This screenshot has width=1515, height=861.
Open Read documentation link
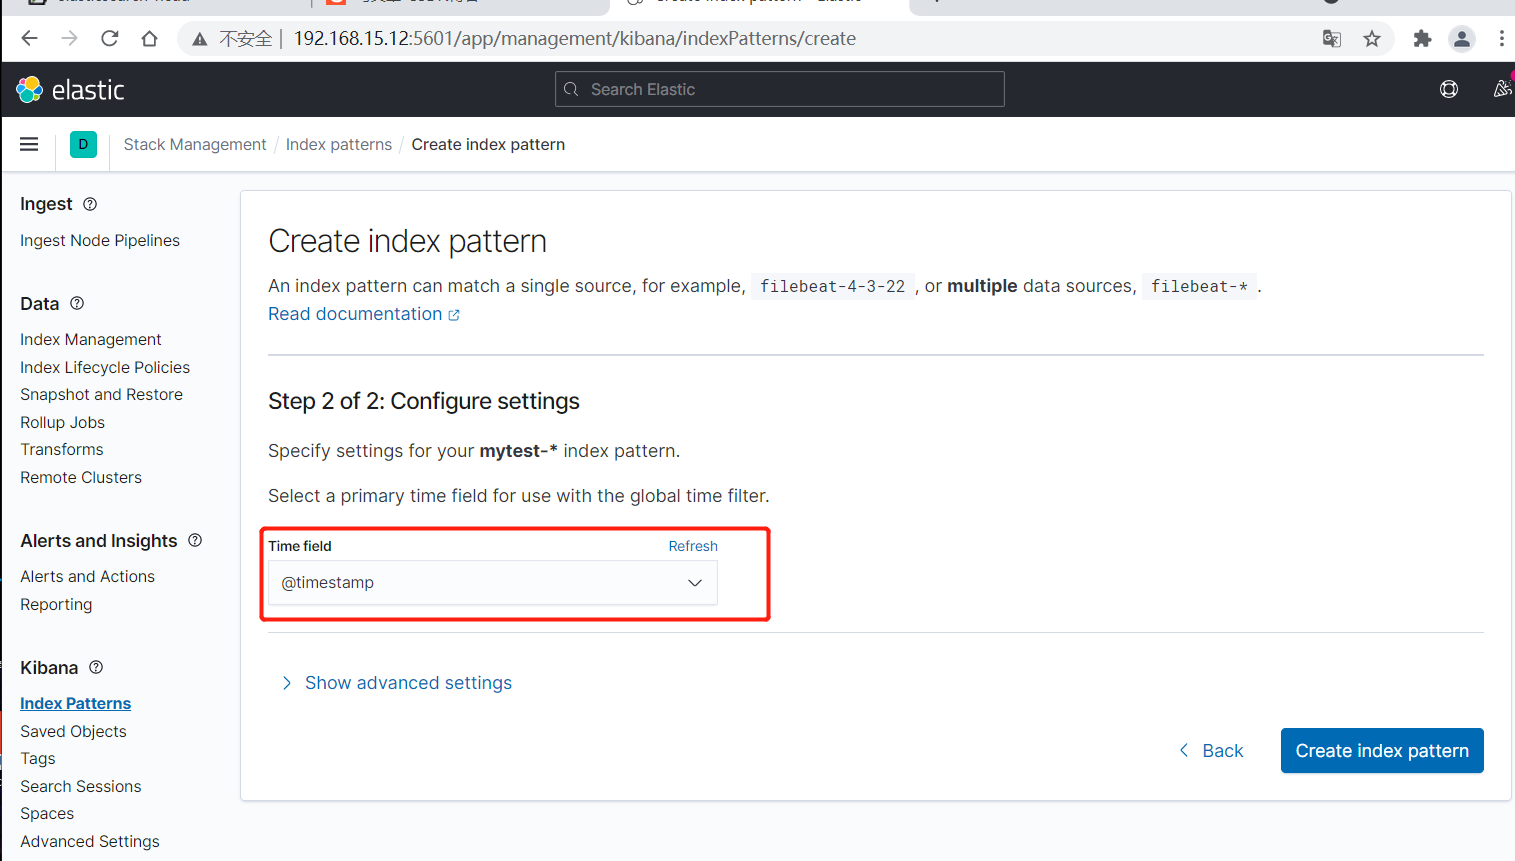364,314
